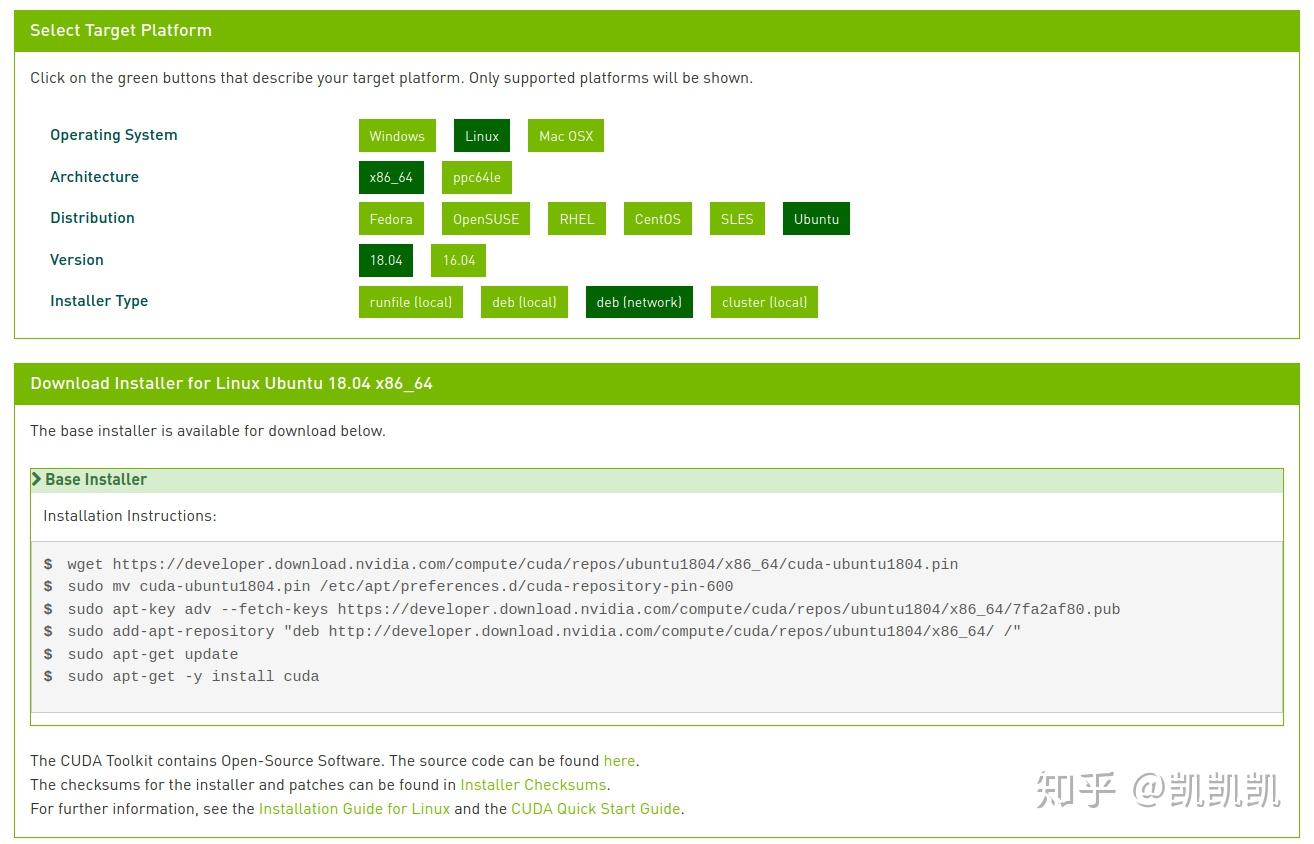The height and width of the screenshot is (844, 1314).
Task: Pick version 18.04
Action: 386,260
